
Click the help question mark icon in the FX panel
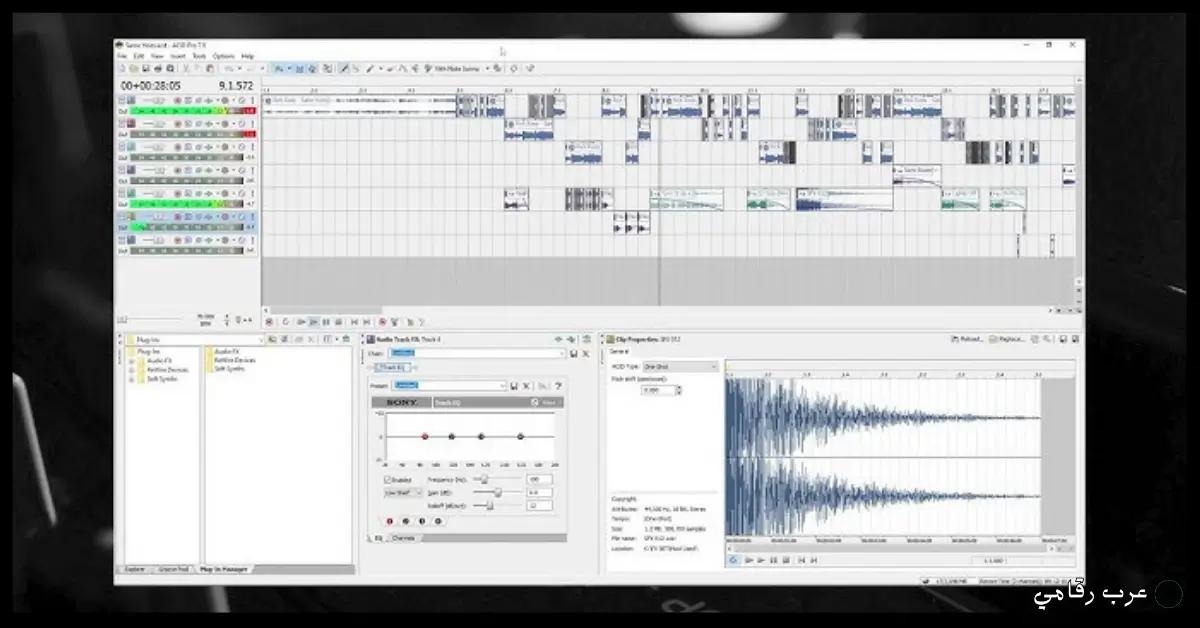[559, 386]
